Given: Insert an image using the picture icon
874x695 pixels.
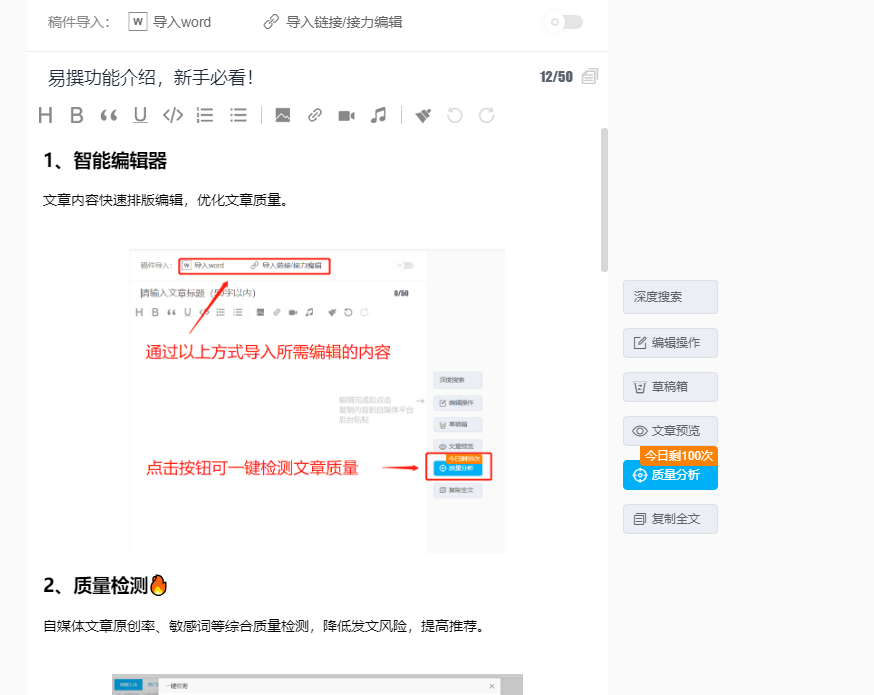Looking at the screenshot, I should 283,115.
